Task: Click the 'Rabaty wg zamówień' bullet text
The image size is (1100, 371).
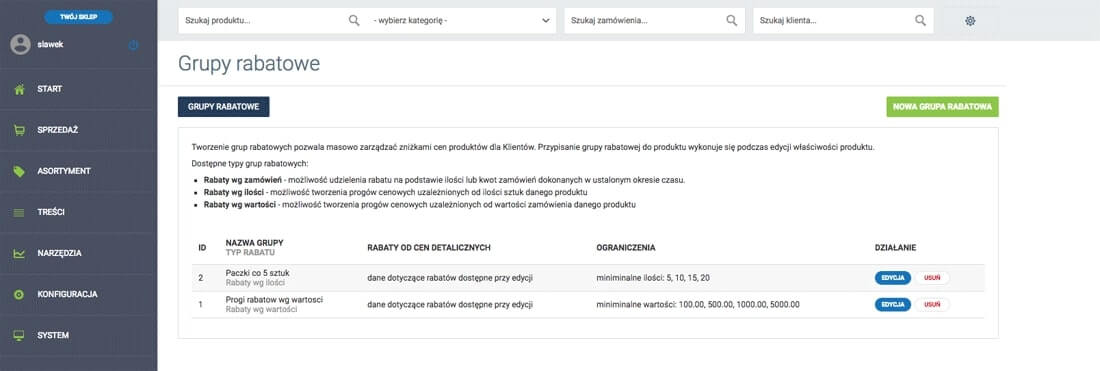Action: [x=243, y=180]
